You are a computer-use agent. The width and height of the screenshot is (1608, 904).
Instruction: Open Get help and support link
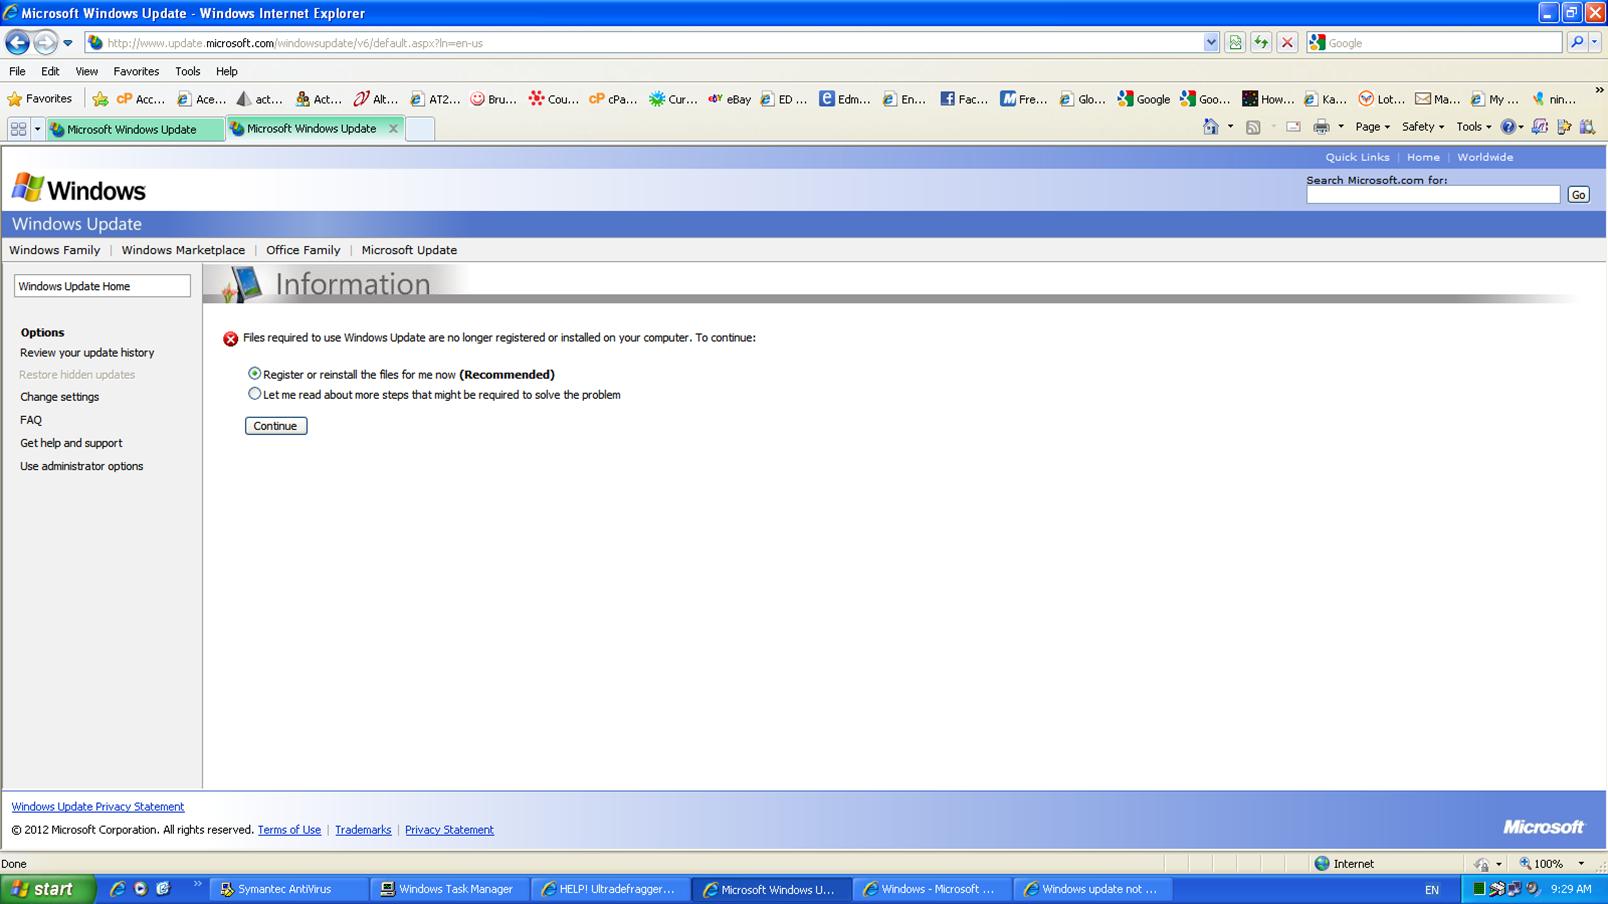pos(71,443)
